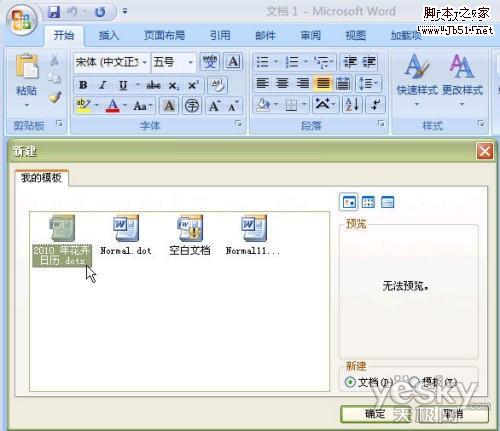Switch to the 引用 ribbon tab
The width and height of the screenshot is (500, 431).
220,35
